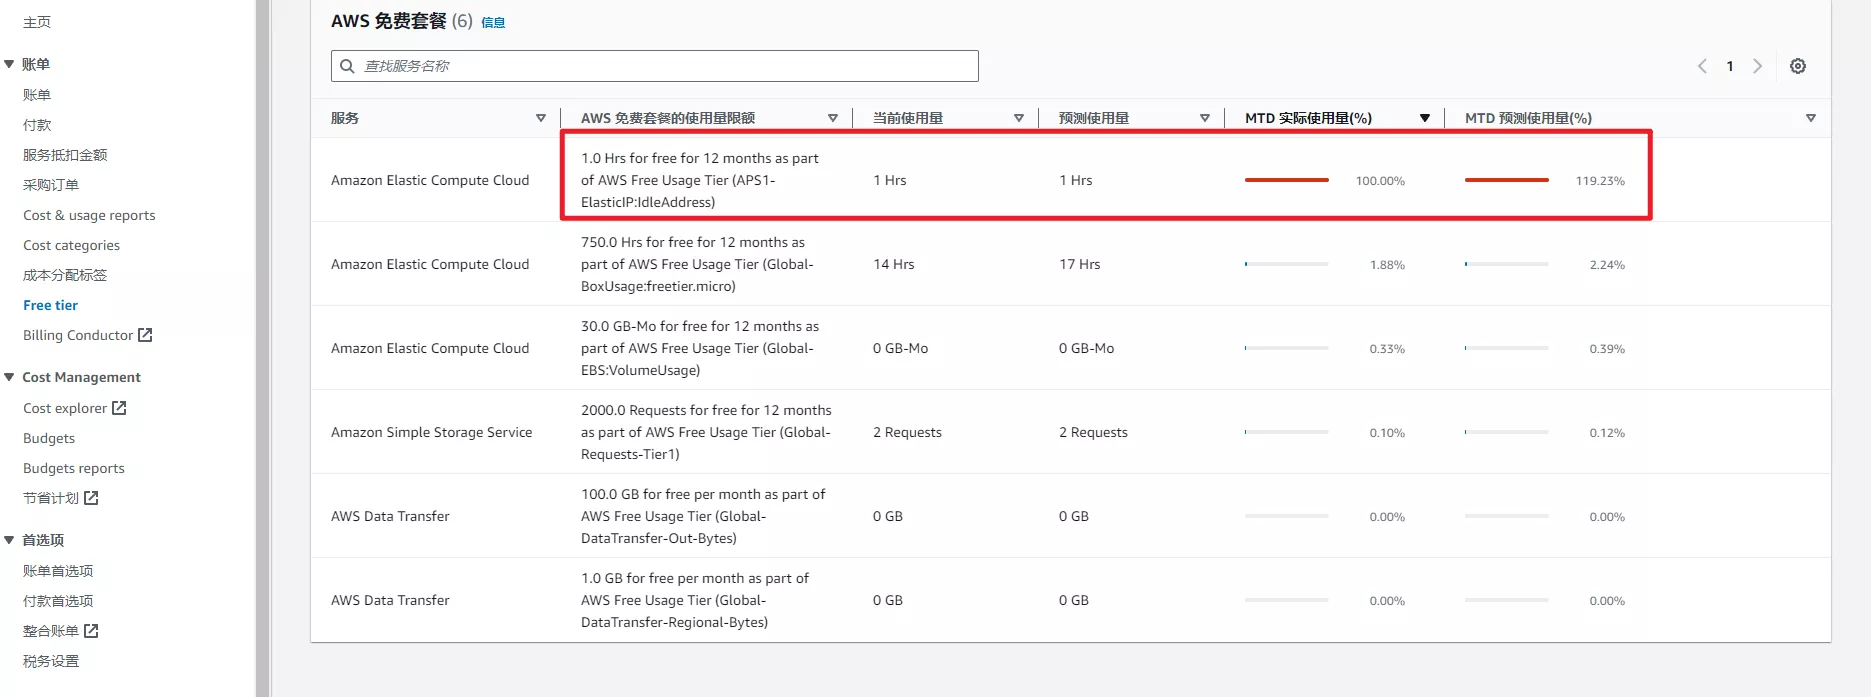Sort by the 服务 column arrow
The image size is (1874, 697).
click(x=541, y=118)
